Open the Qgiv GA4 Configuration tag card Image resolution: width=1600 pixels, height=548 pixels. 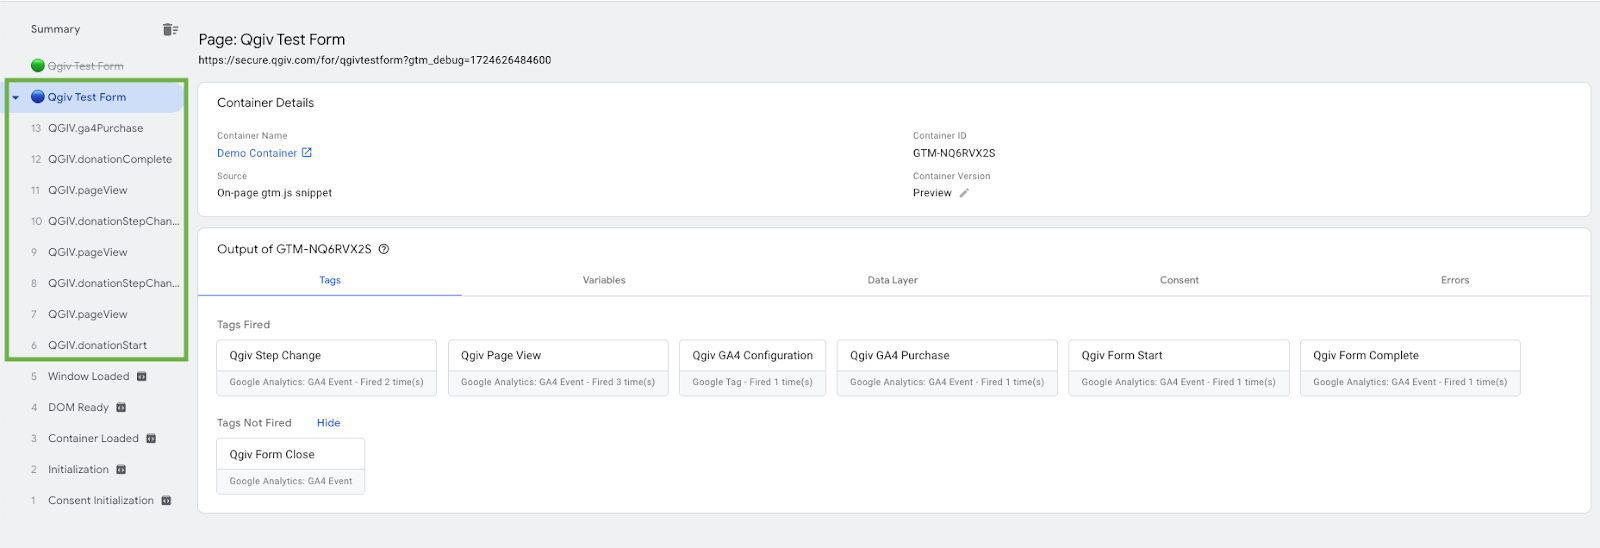coord(753,368)
